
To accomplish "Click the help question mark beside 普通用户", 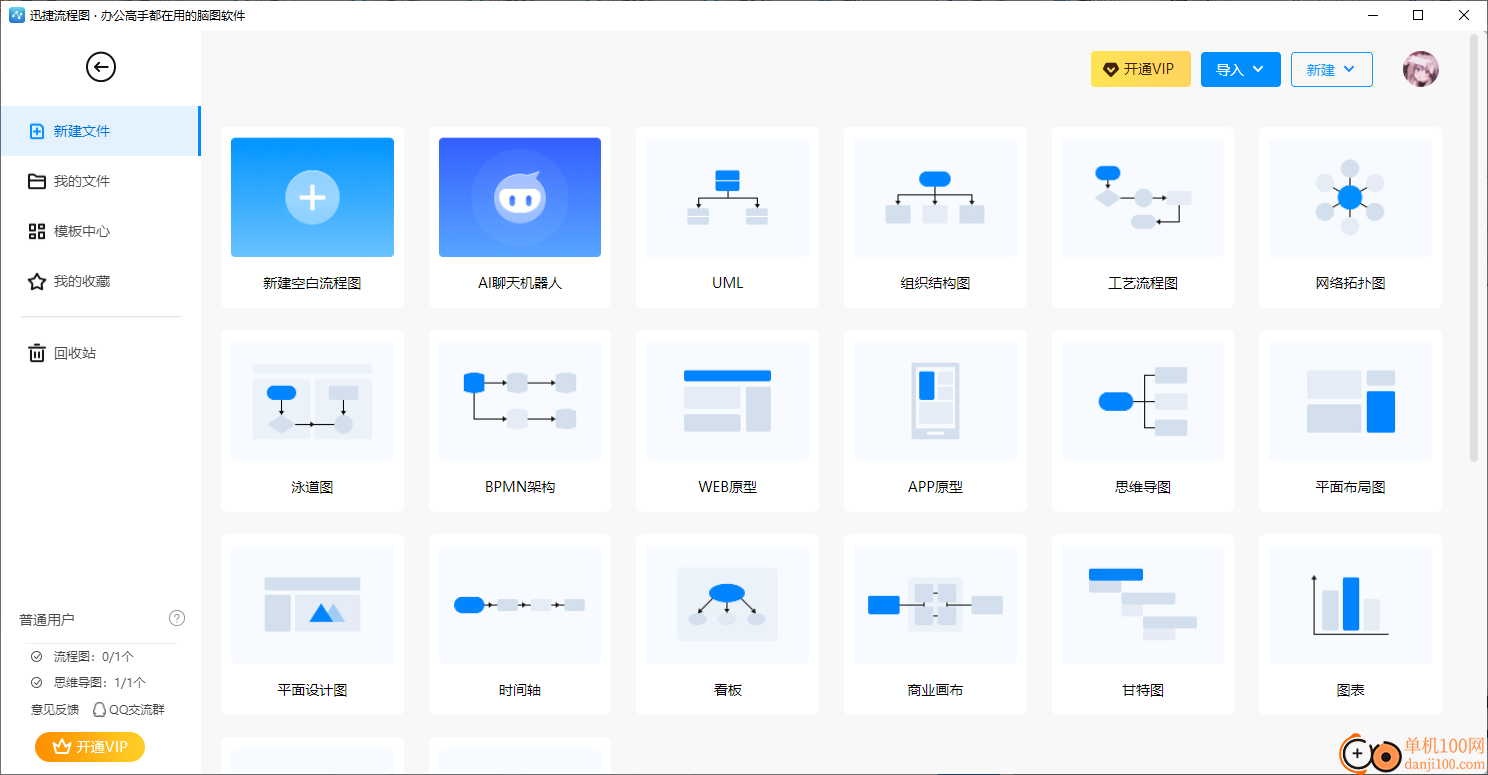I will (x=177, y=618).
